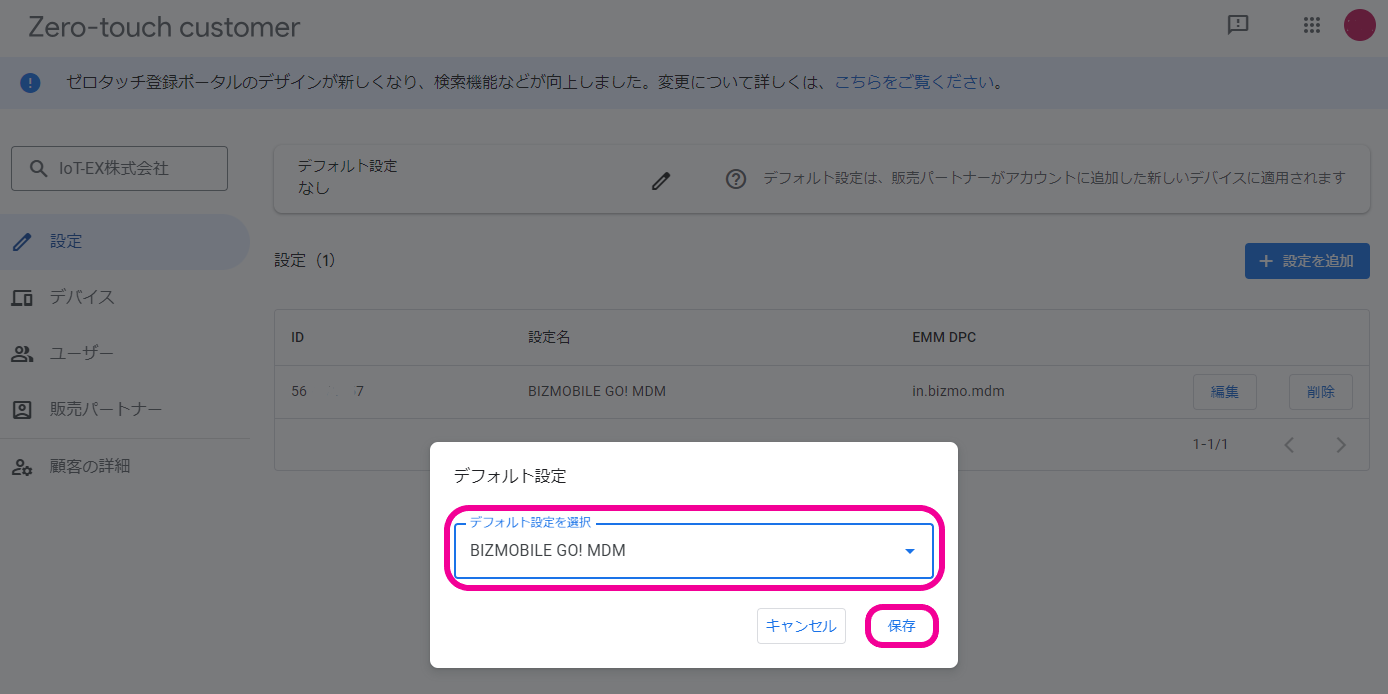Open the デフォルト設定を選択 dropdown
1388x694 pixels.
(680, 551)
